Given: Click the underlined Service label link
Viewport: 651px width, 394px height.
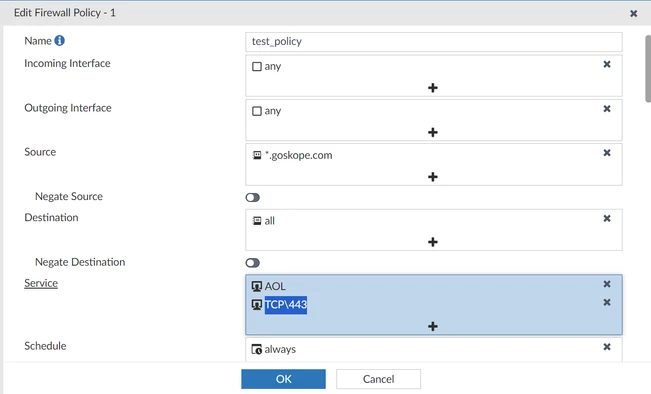Looking at the screenshot, I should [41, 283].
